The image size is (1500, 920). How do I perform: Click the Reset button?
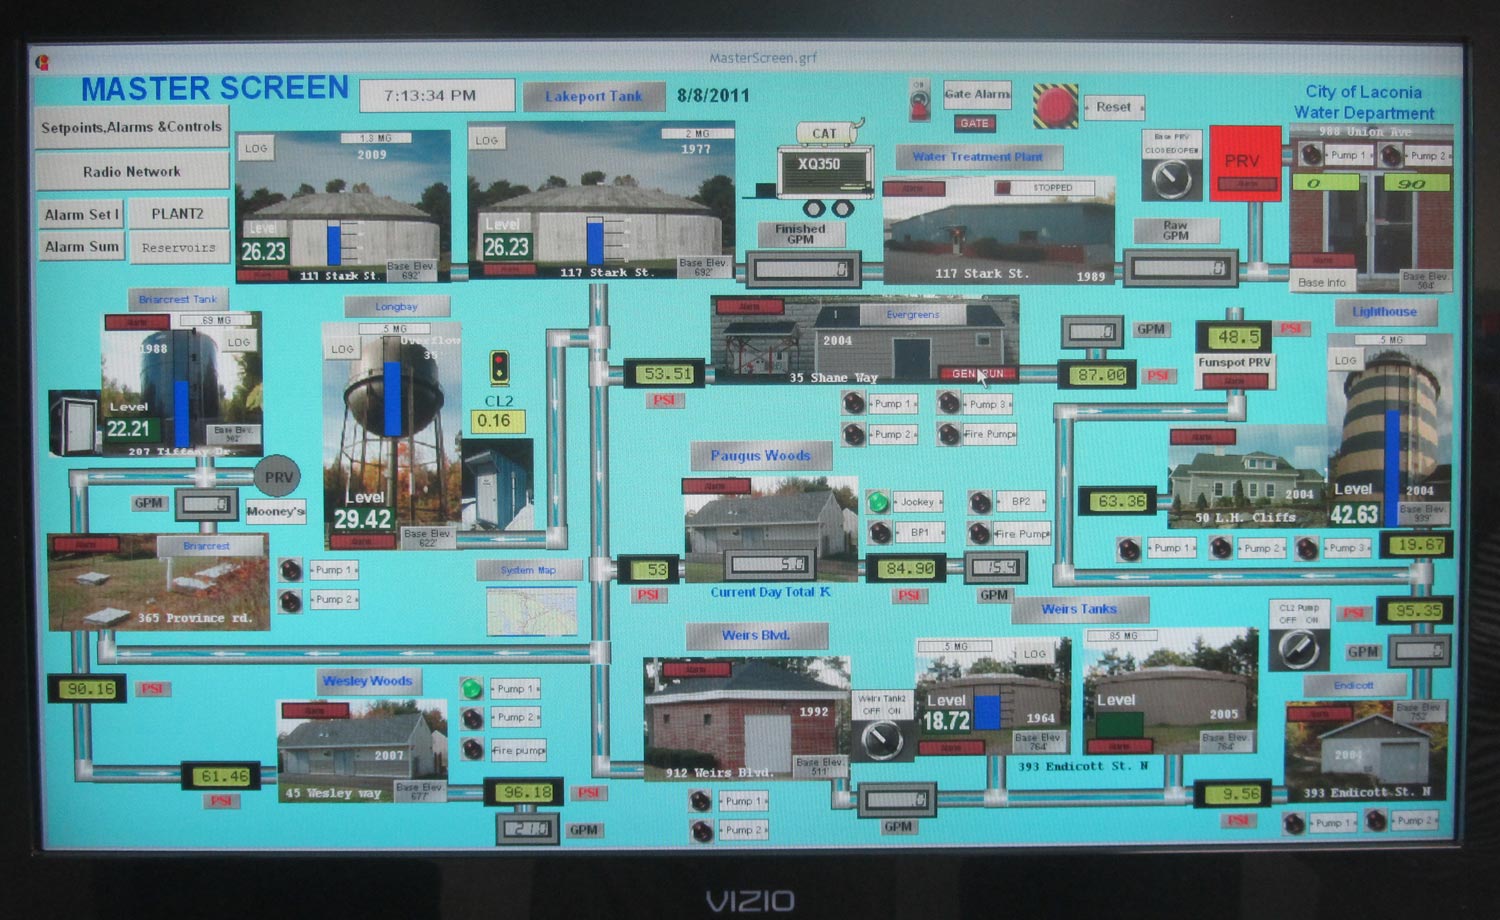click(x=1113, y=107)
